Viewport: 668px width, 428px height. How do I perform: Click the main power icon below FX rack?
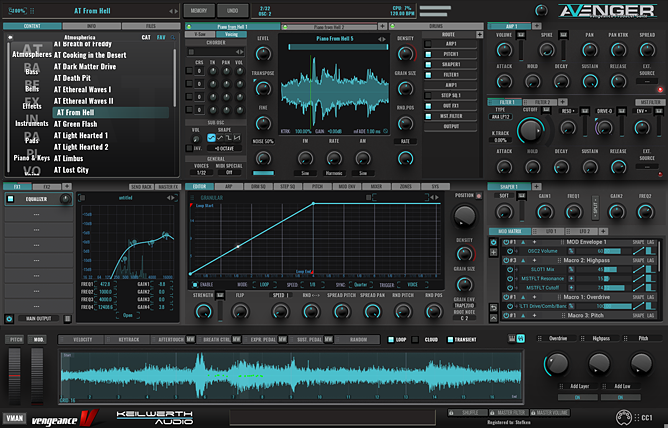pyautogui.click(x=9, y=319)
